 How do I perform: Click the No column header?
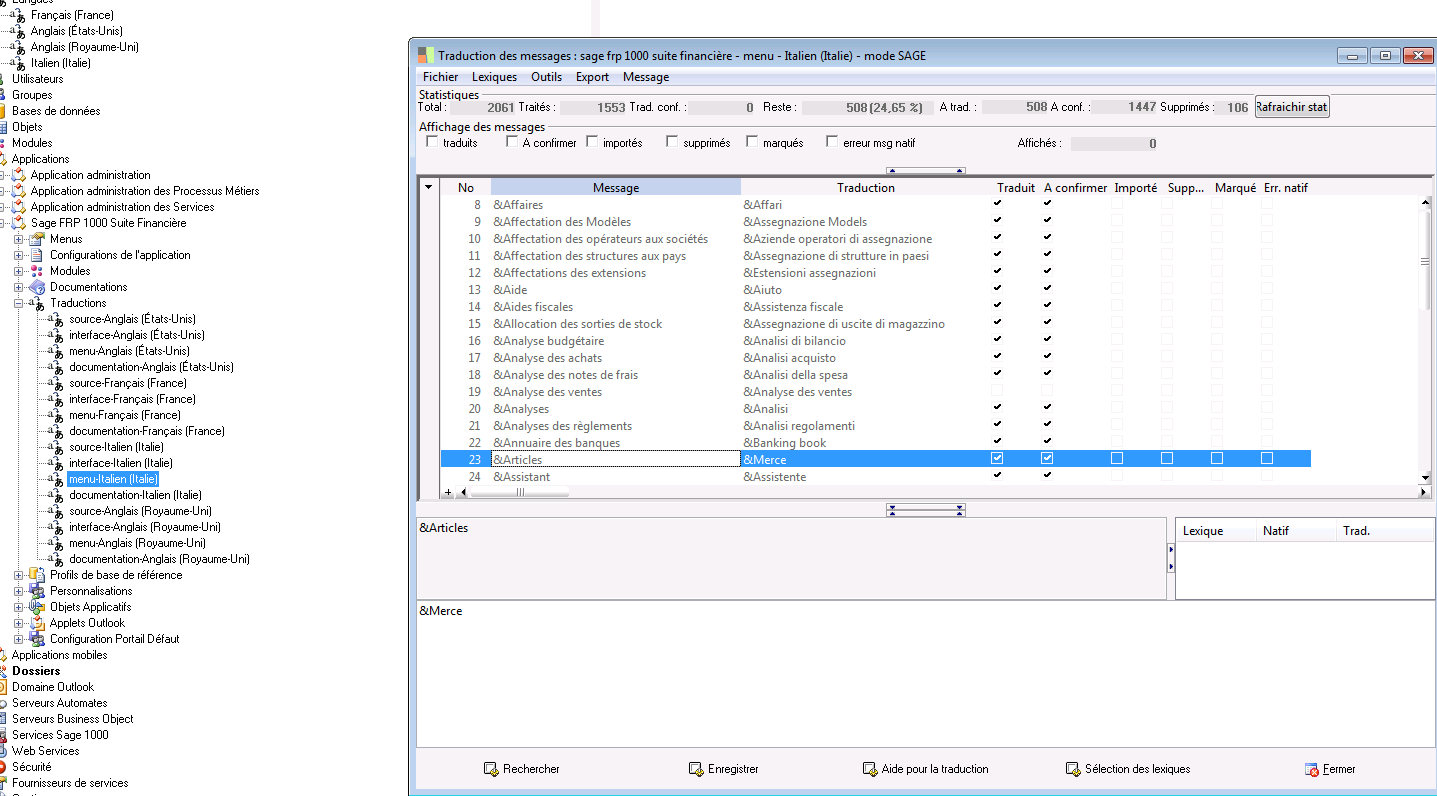point(466,187)
